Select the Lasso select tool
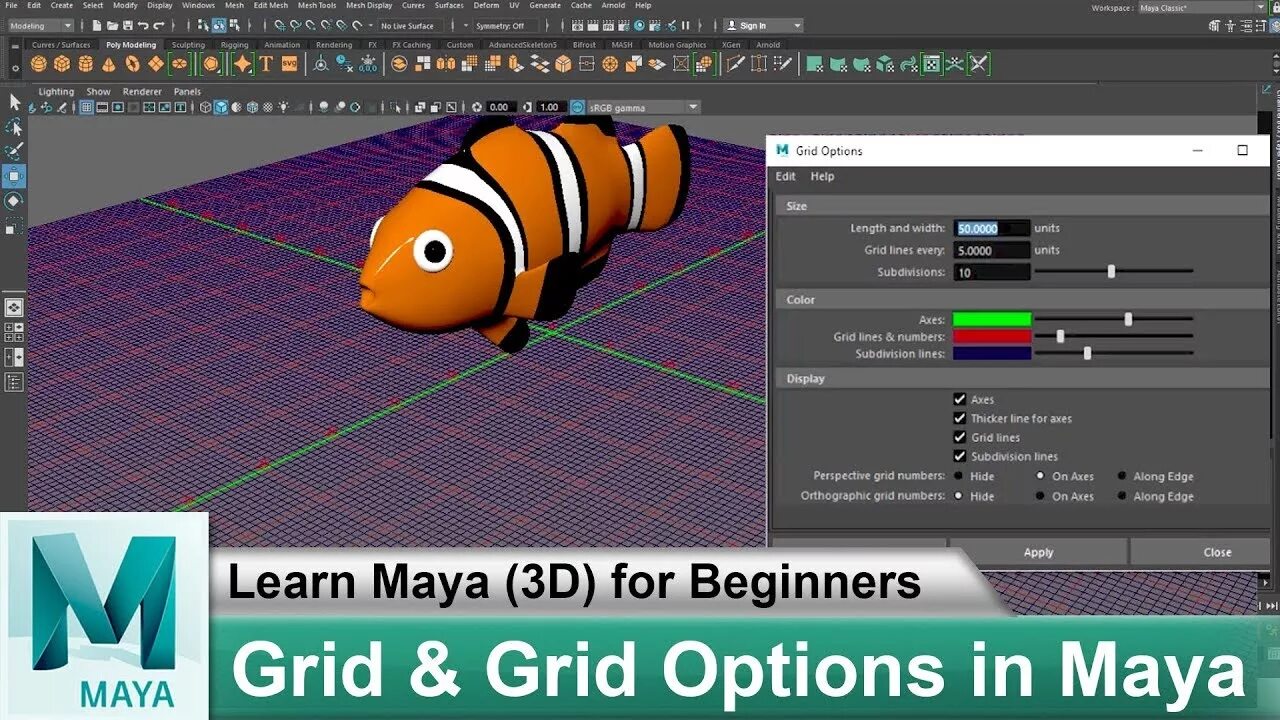 tap(14, 127)
